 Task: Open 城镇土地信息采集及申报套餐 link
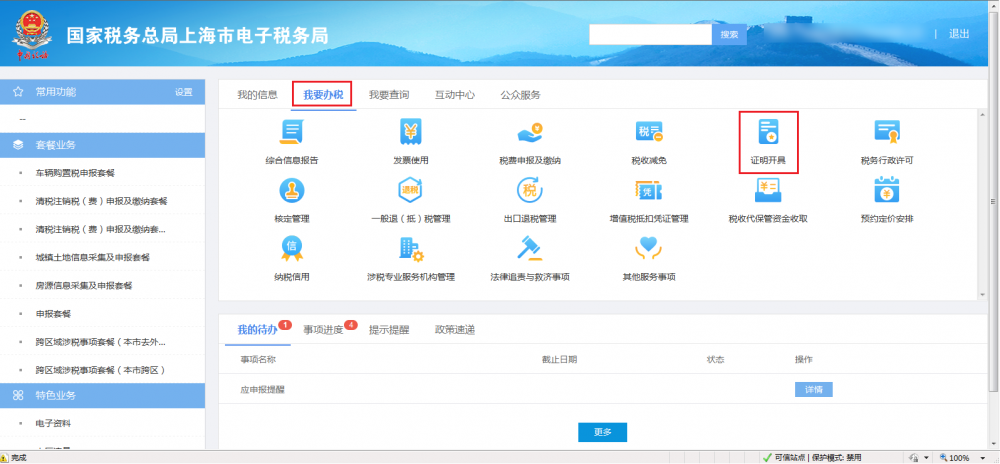(x=92, y=257)
